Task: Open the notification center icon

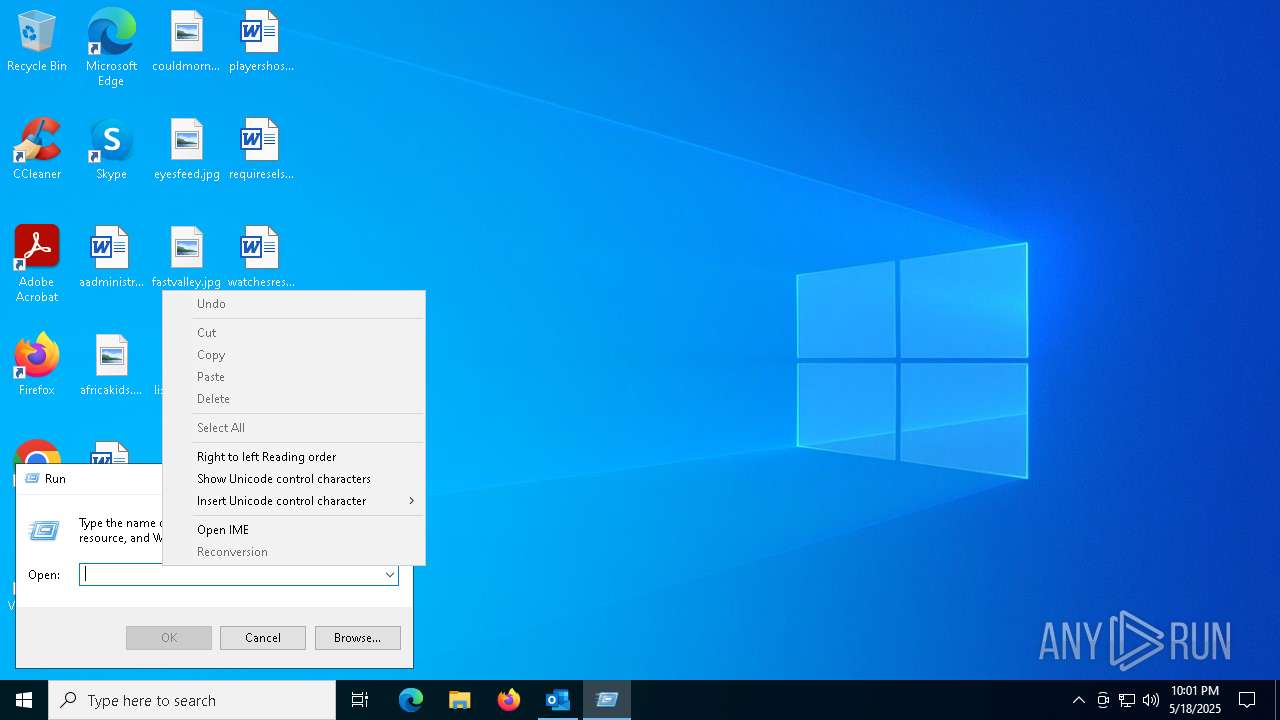Action: (1247, 700)
